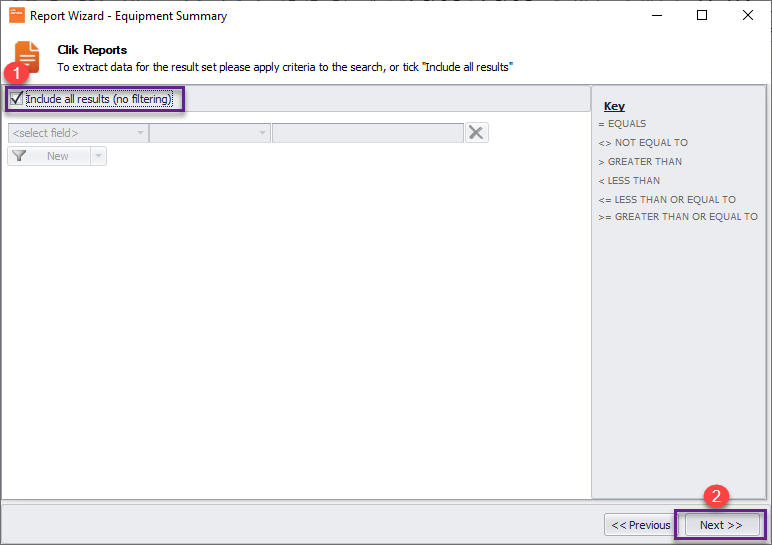Click the criteria value text box
772x545 pixels.
pyautogui.click(x=367, y=133)
